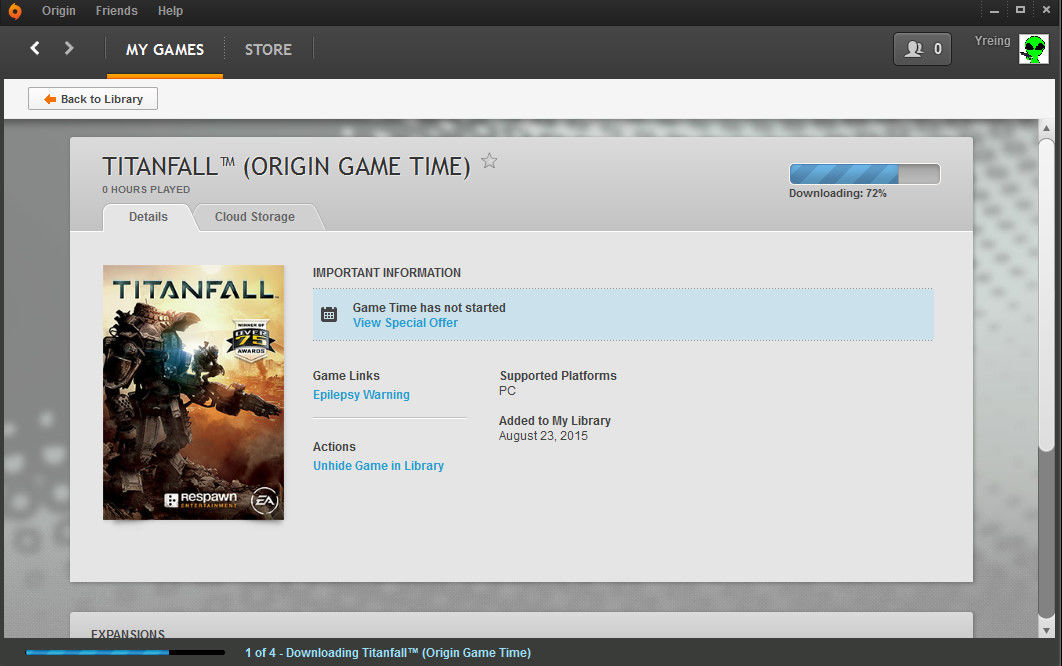Switch to the Store tab
The height and width of the screenshot is (666, 1062).
268,50
